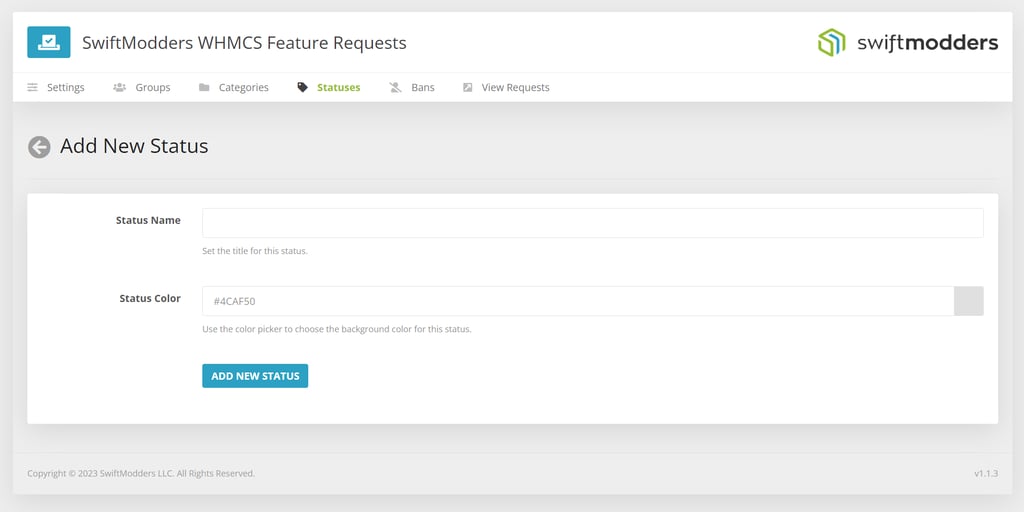Open the View Requests tab
Image resolution: width=1024 pixels, height=512 pixels.
click(506, 88)
